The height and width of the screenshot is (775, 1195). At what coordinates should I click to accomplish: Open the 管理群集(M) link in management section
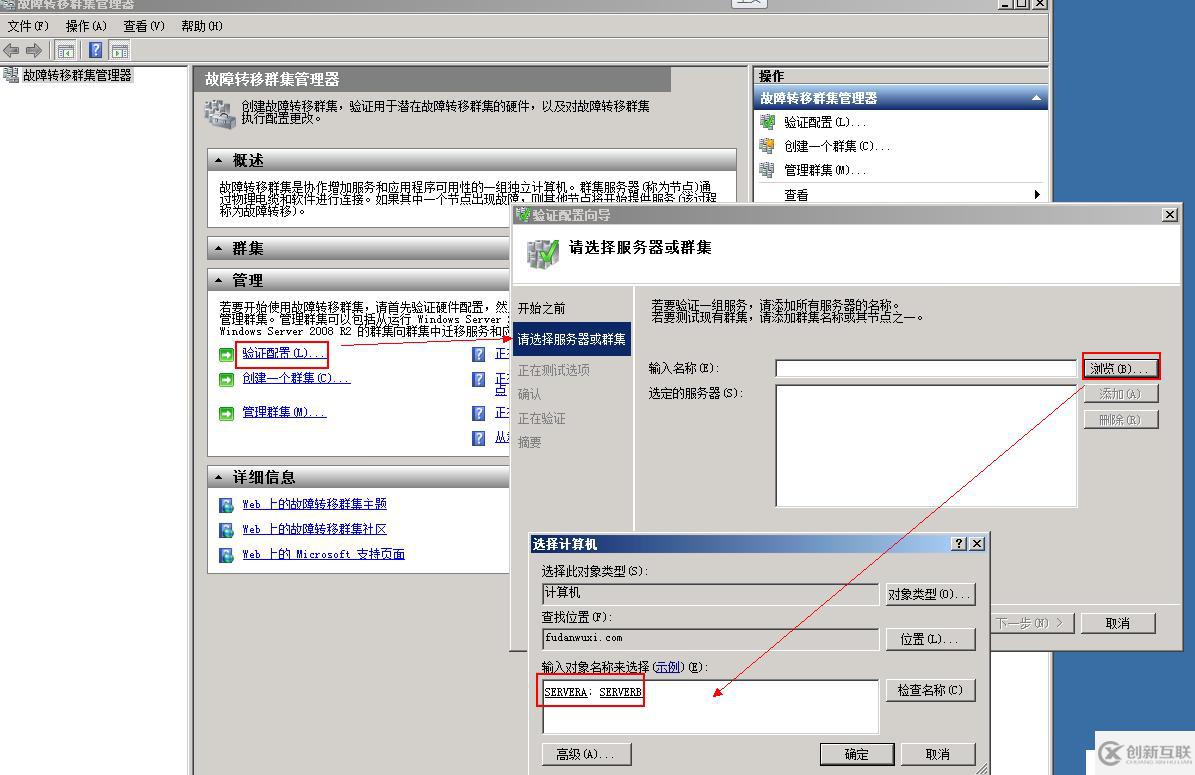(284, 412)
